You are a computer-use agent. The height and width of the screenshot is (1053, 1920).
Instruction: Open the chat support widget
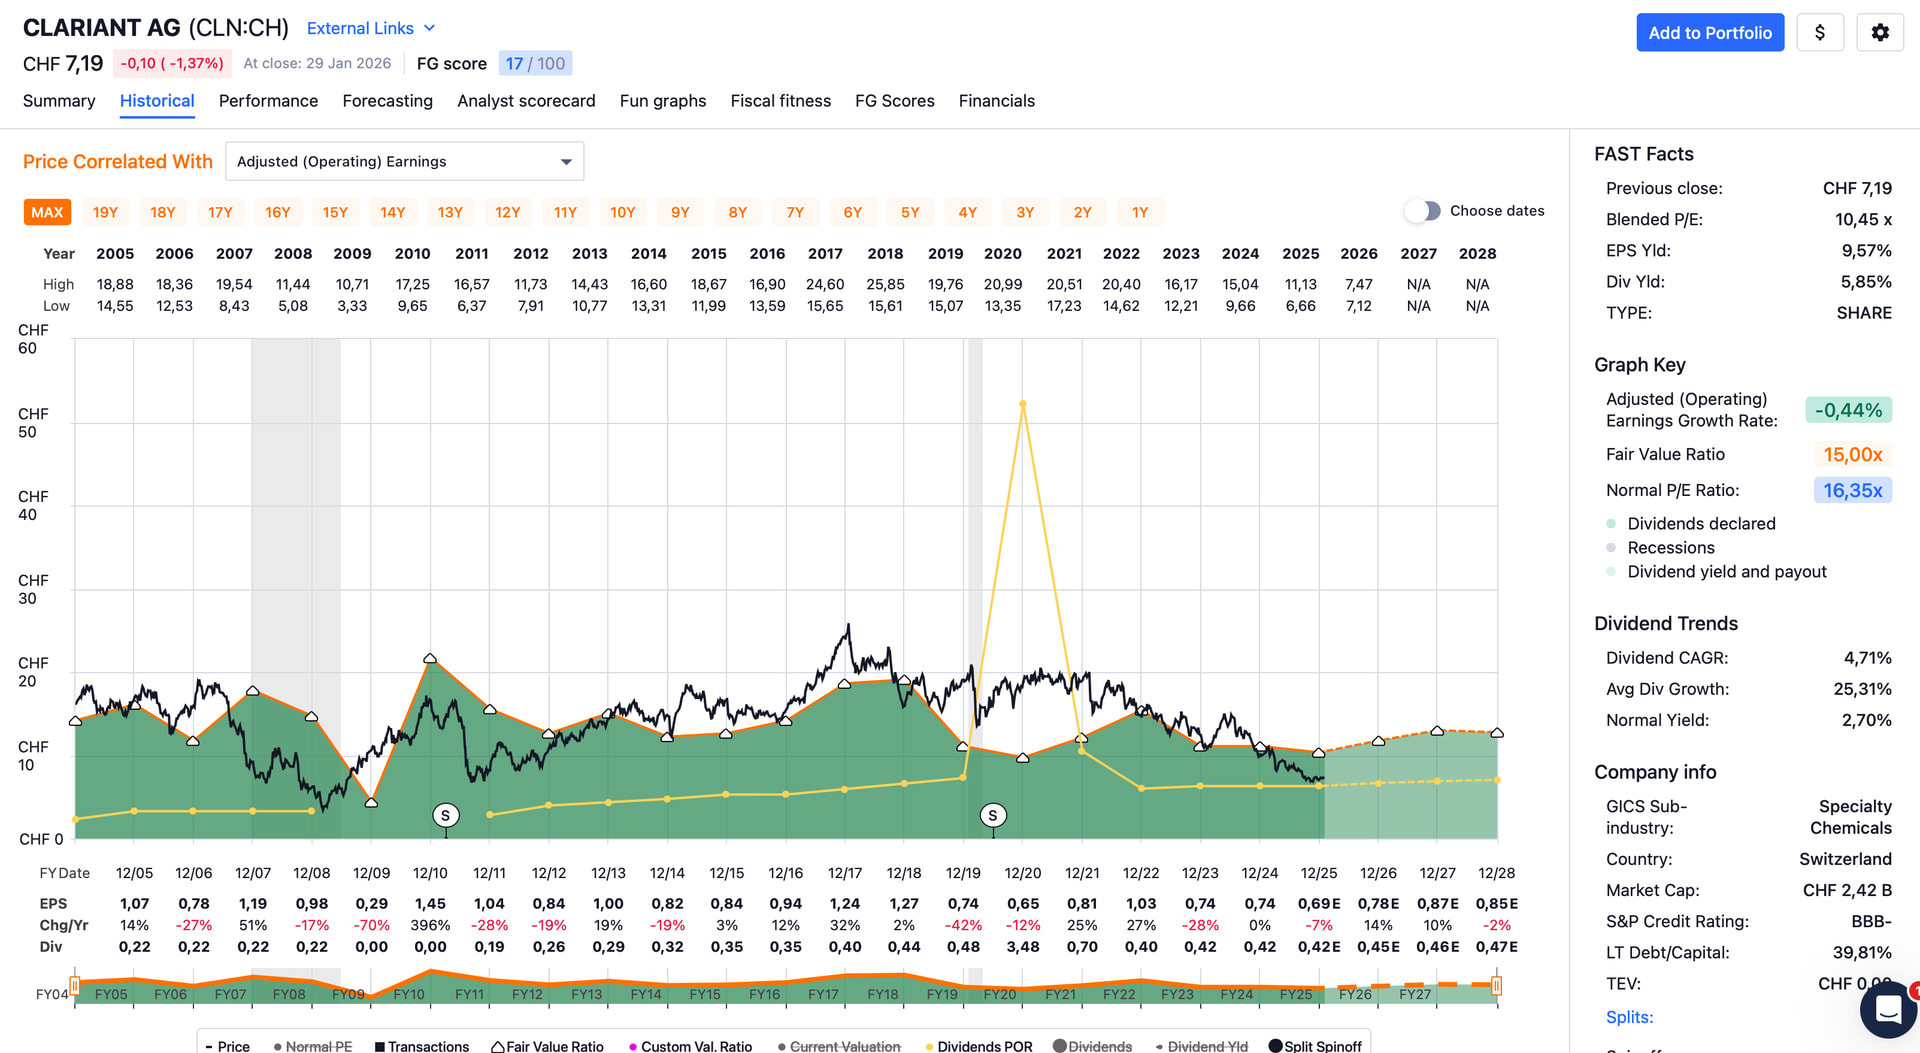tap(1887, 1010)
